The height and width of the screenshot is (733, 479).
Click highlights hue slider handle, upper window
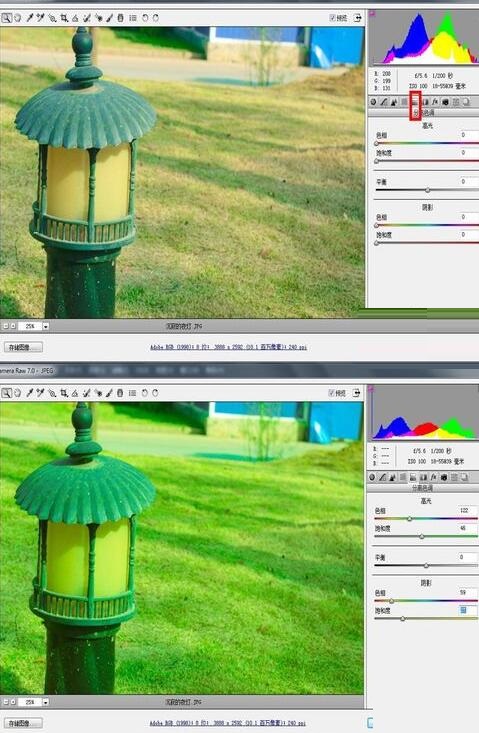(x=377, y=144)
